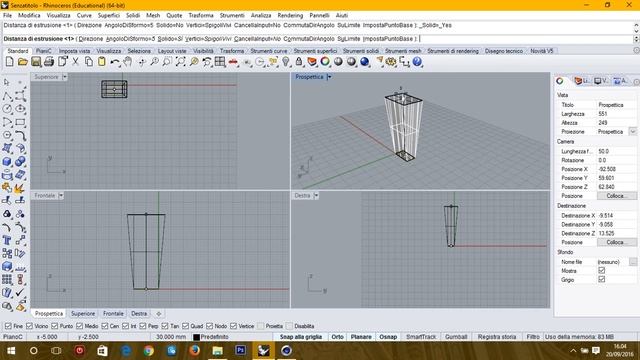
Task: Select the Pan hand tool
Action: [128, 62]
